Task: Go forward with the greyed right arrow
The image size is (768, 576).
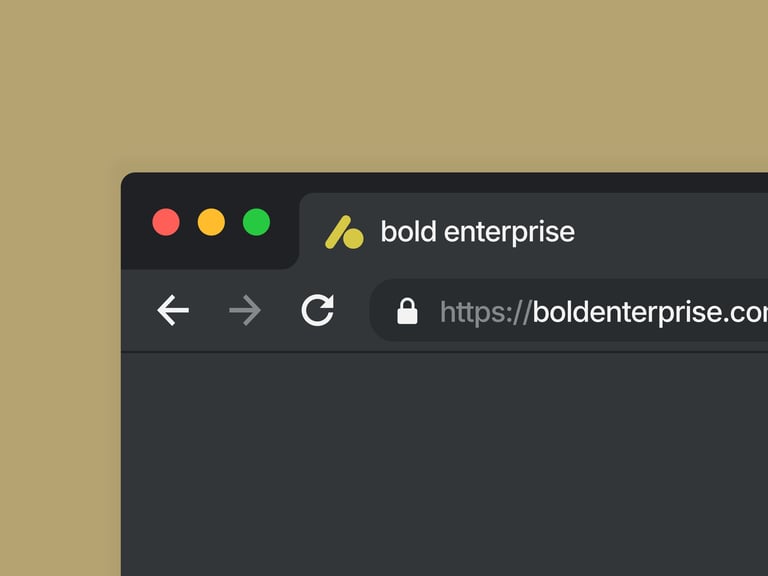Action: (244, 311)
